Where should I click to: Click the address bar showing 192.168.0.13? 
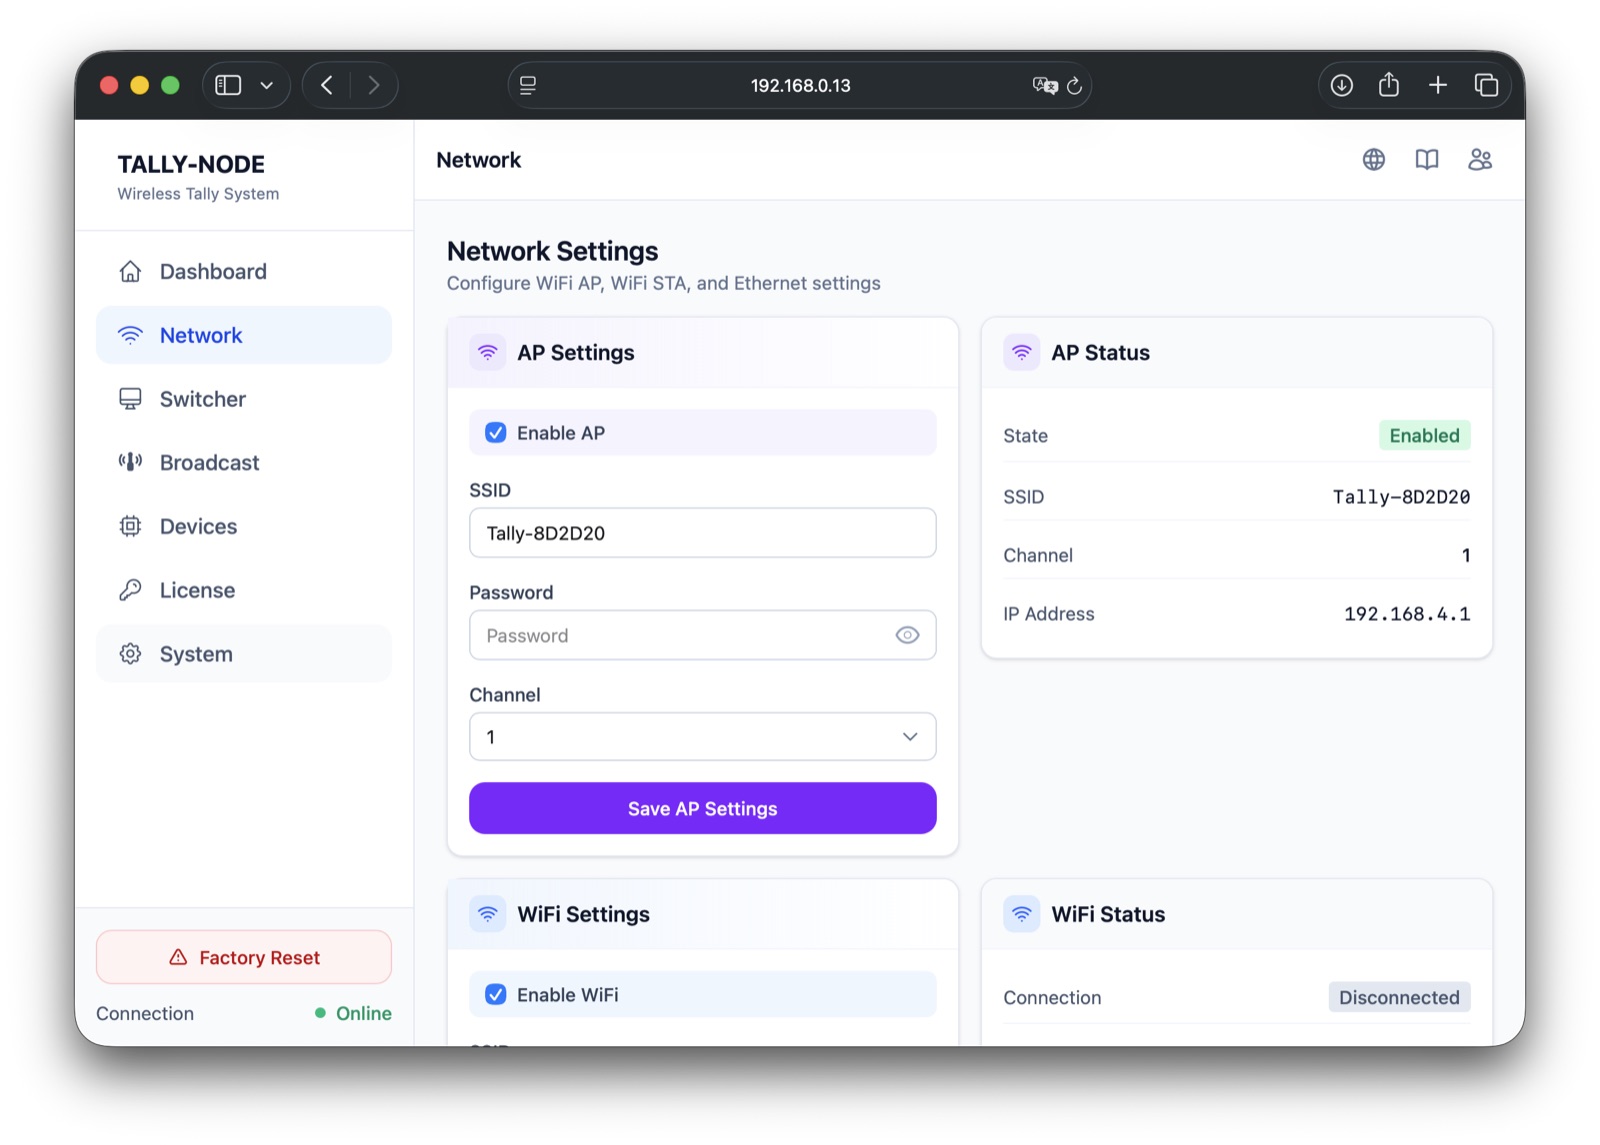(800, 86)
